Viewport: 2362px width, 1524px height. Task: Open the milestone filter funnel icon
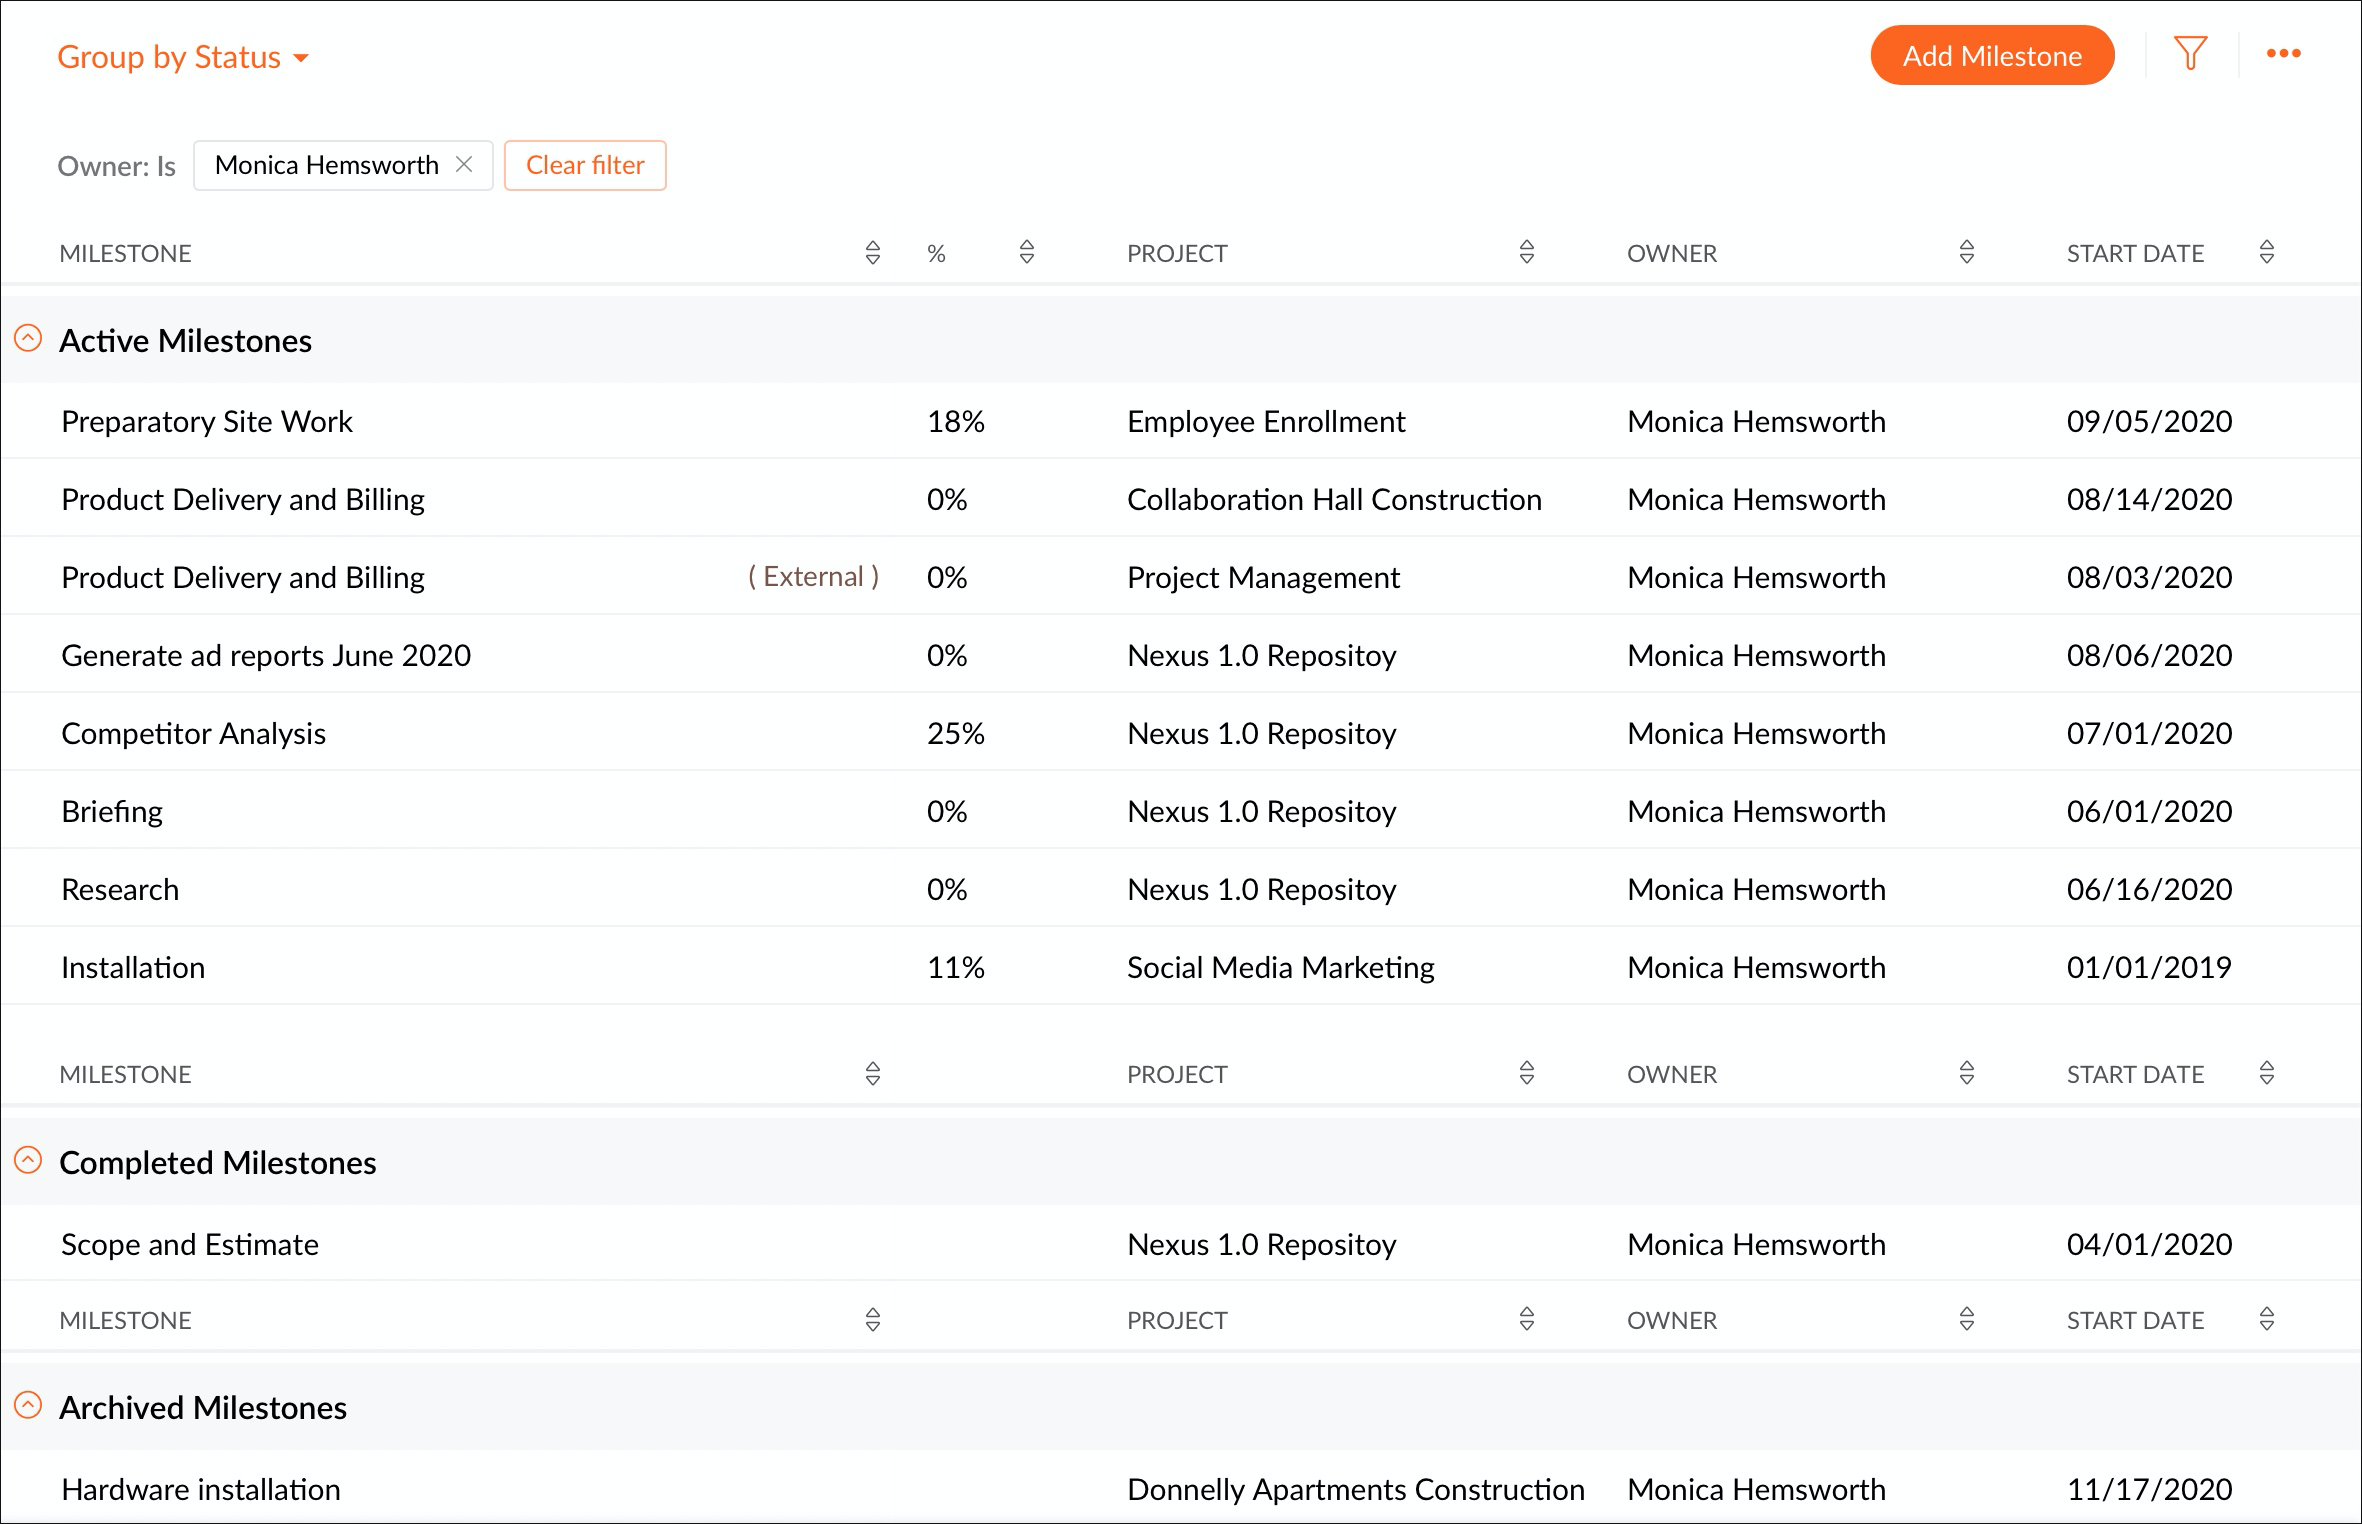(2190, 54)
